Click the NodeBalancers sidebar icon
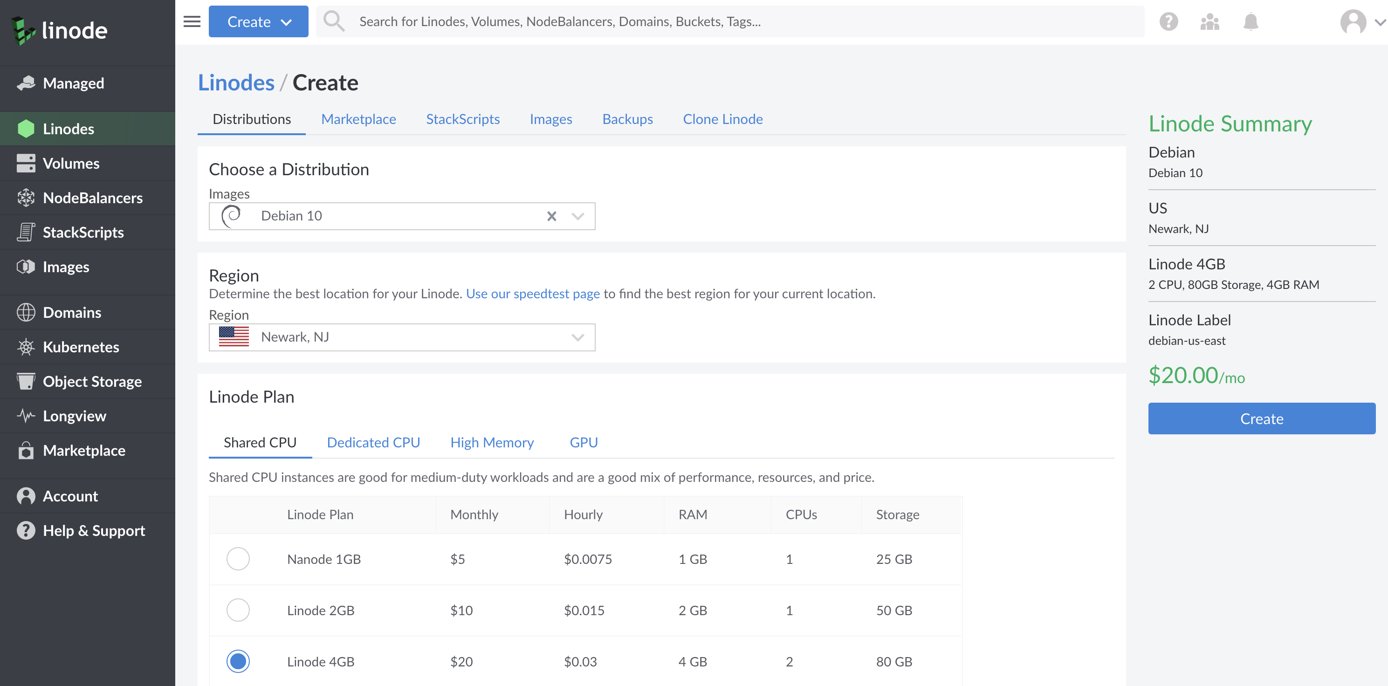The width and height of the screenshot is (1388, 686). click(x=26, y=198)
